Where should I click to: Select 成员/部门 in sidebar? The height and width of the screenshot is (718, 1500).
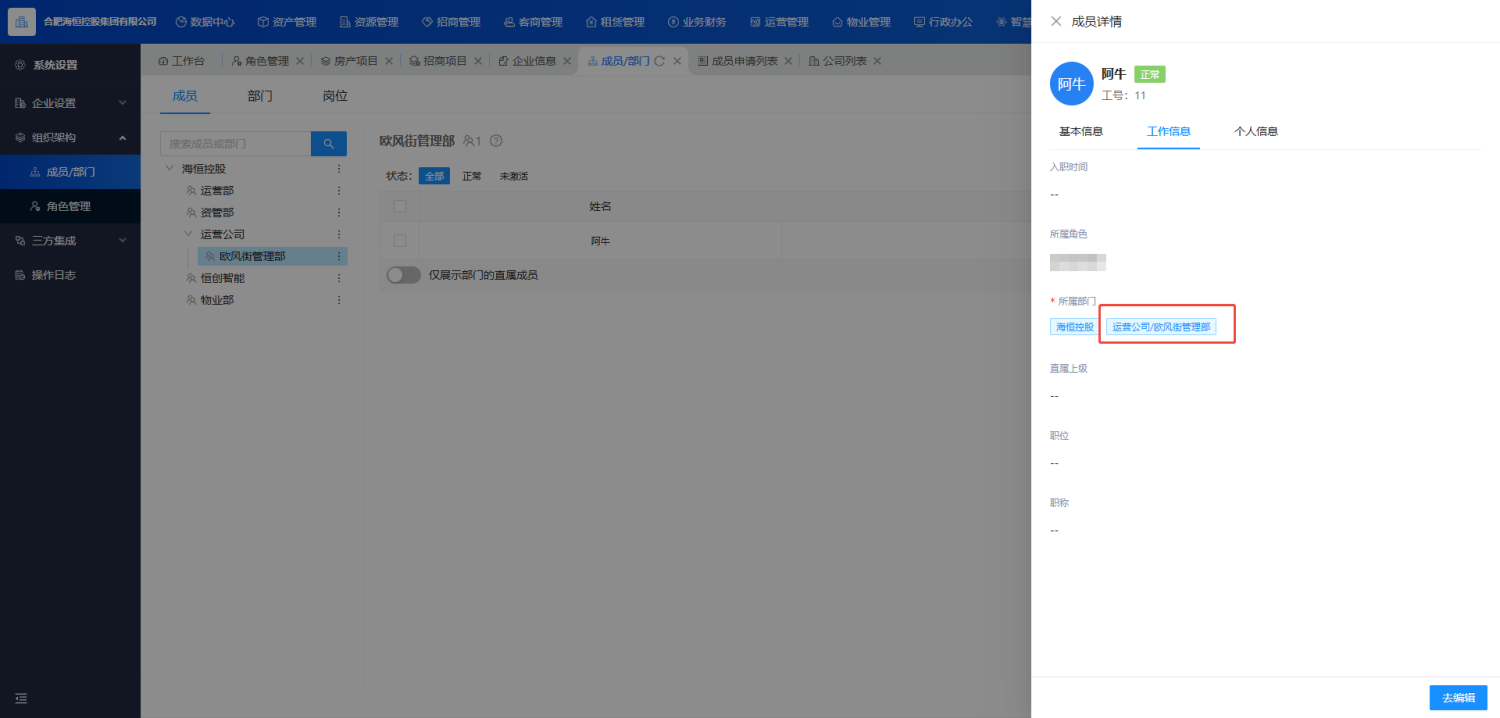click(x=70, y=172)
